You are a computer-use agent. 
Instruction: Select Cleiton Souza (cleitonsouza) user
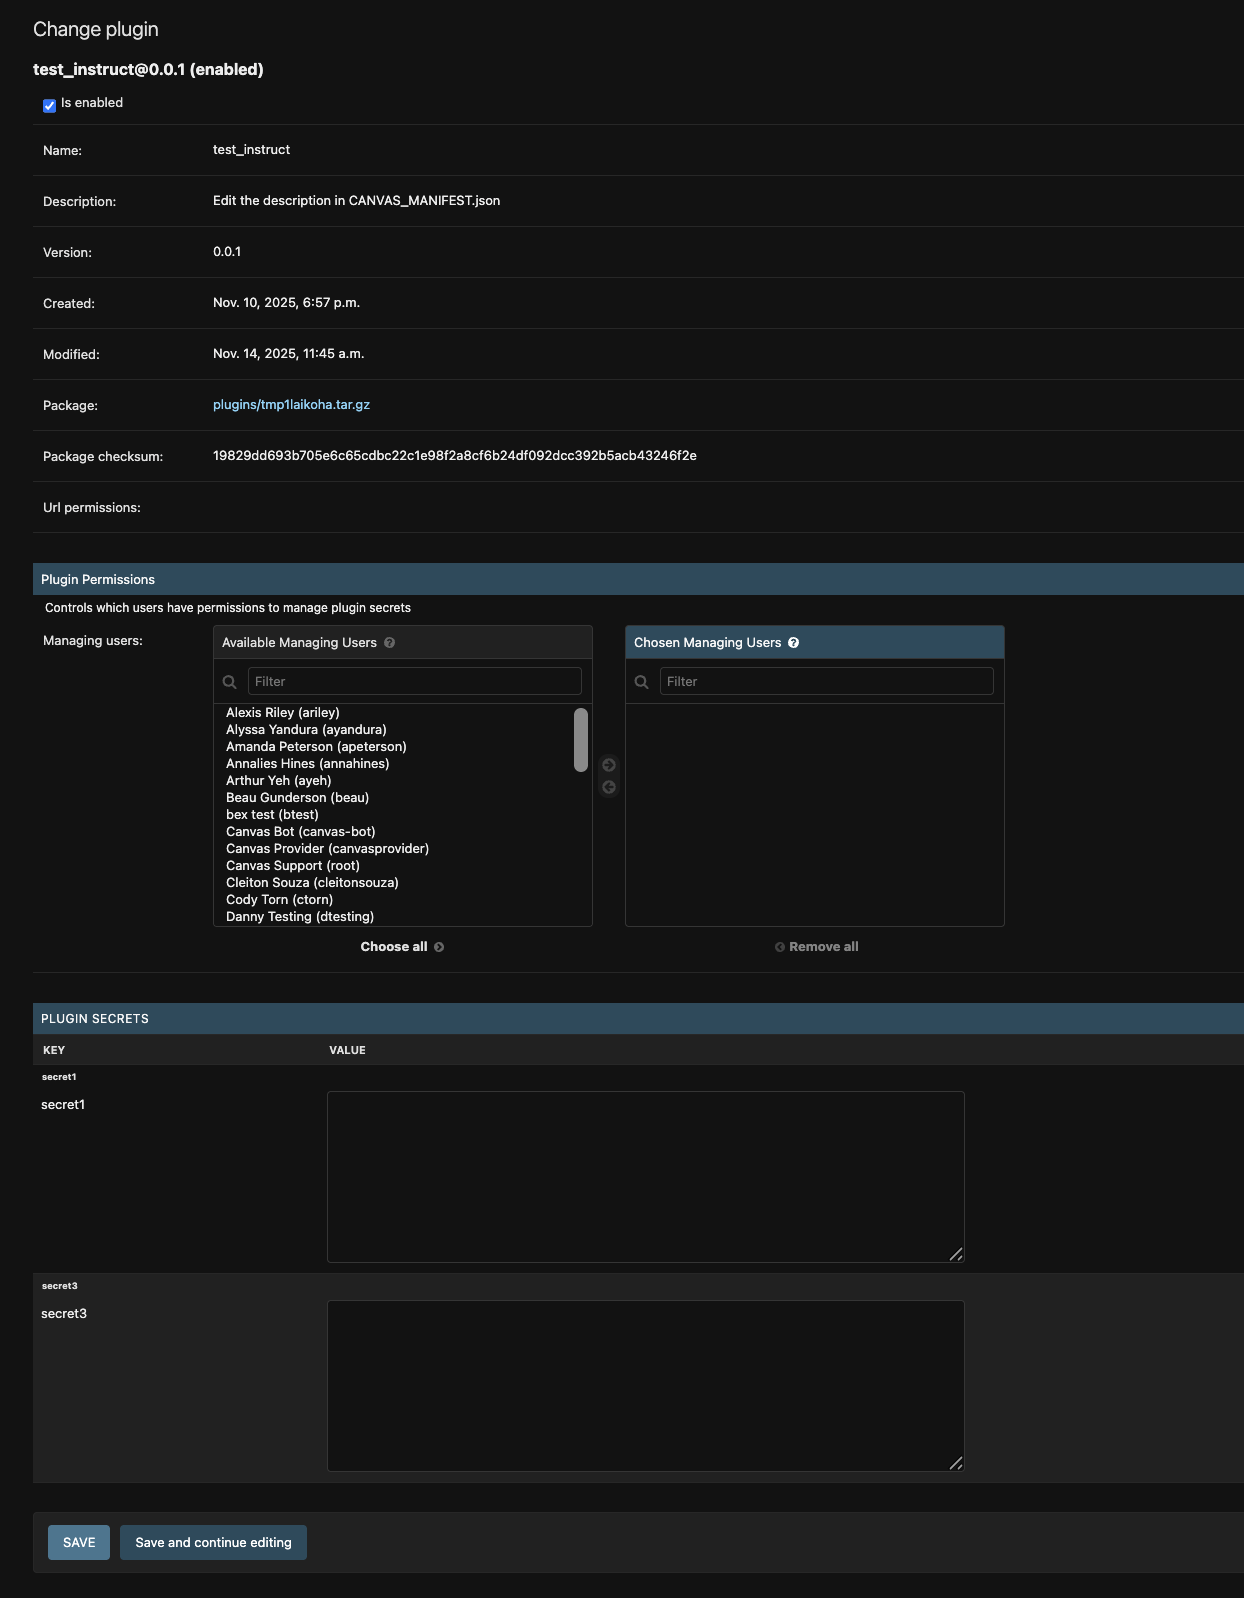[x=312, y=883]
